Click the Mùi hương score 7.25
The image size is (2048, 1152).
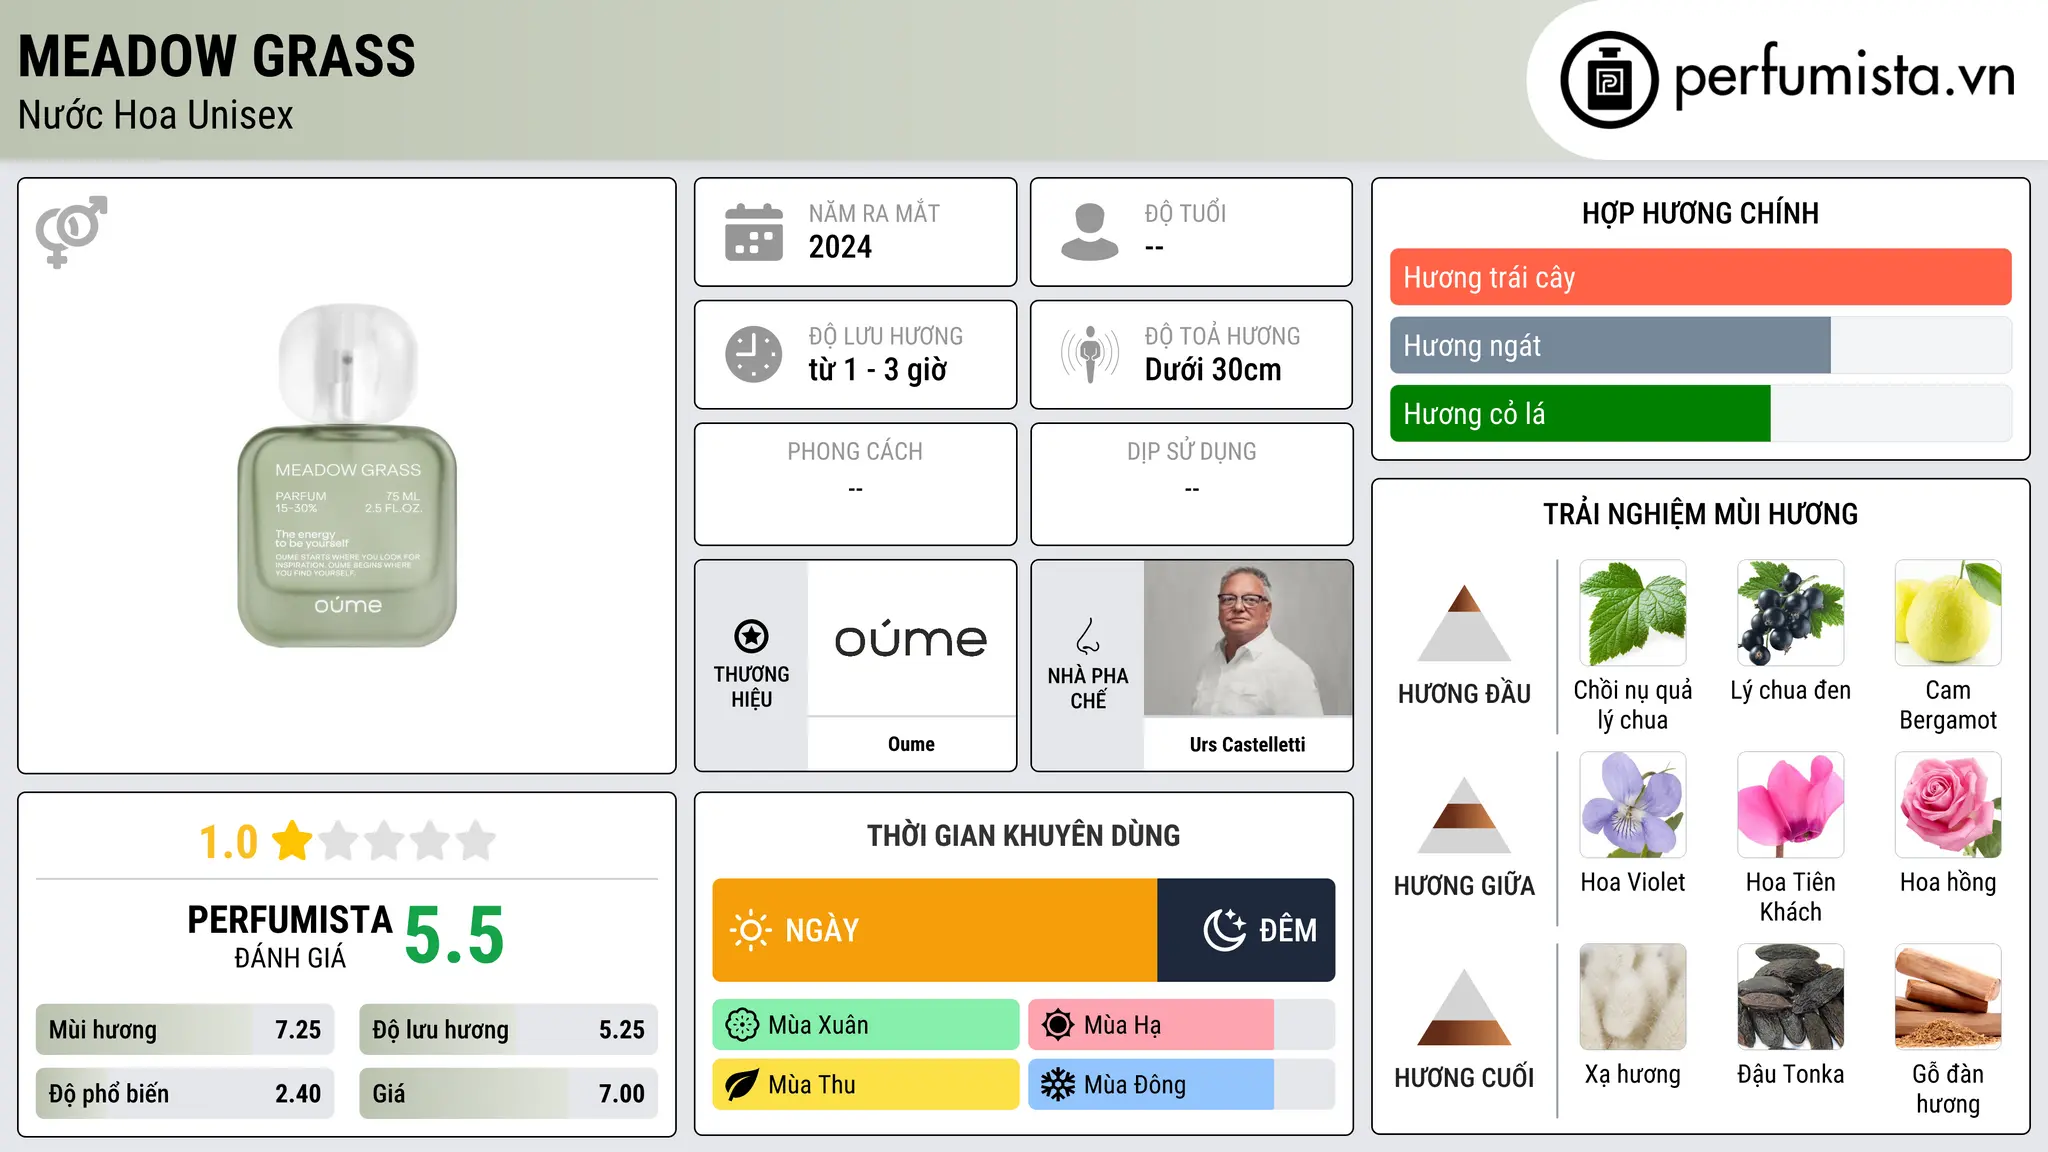[x=298, y=1030]
